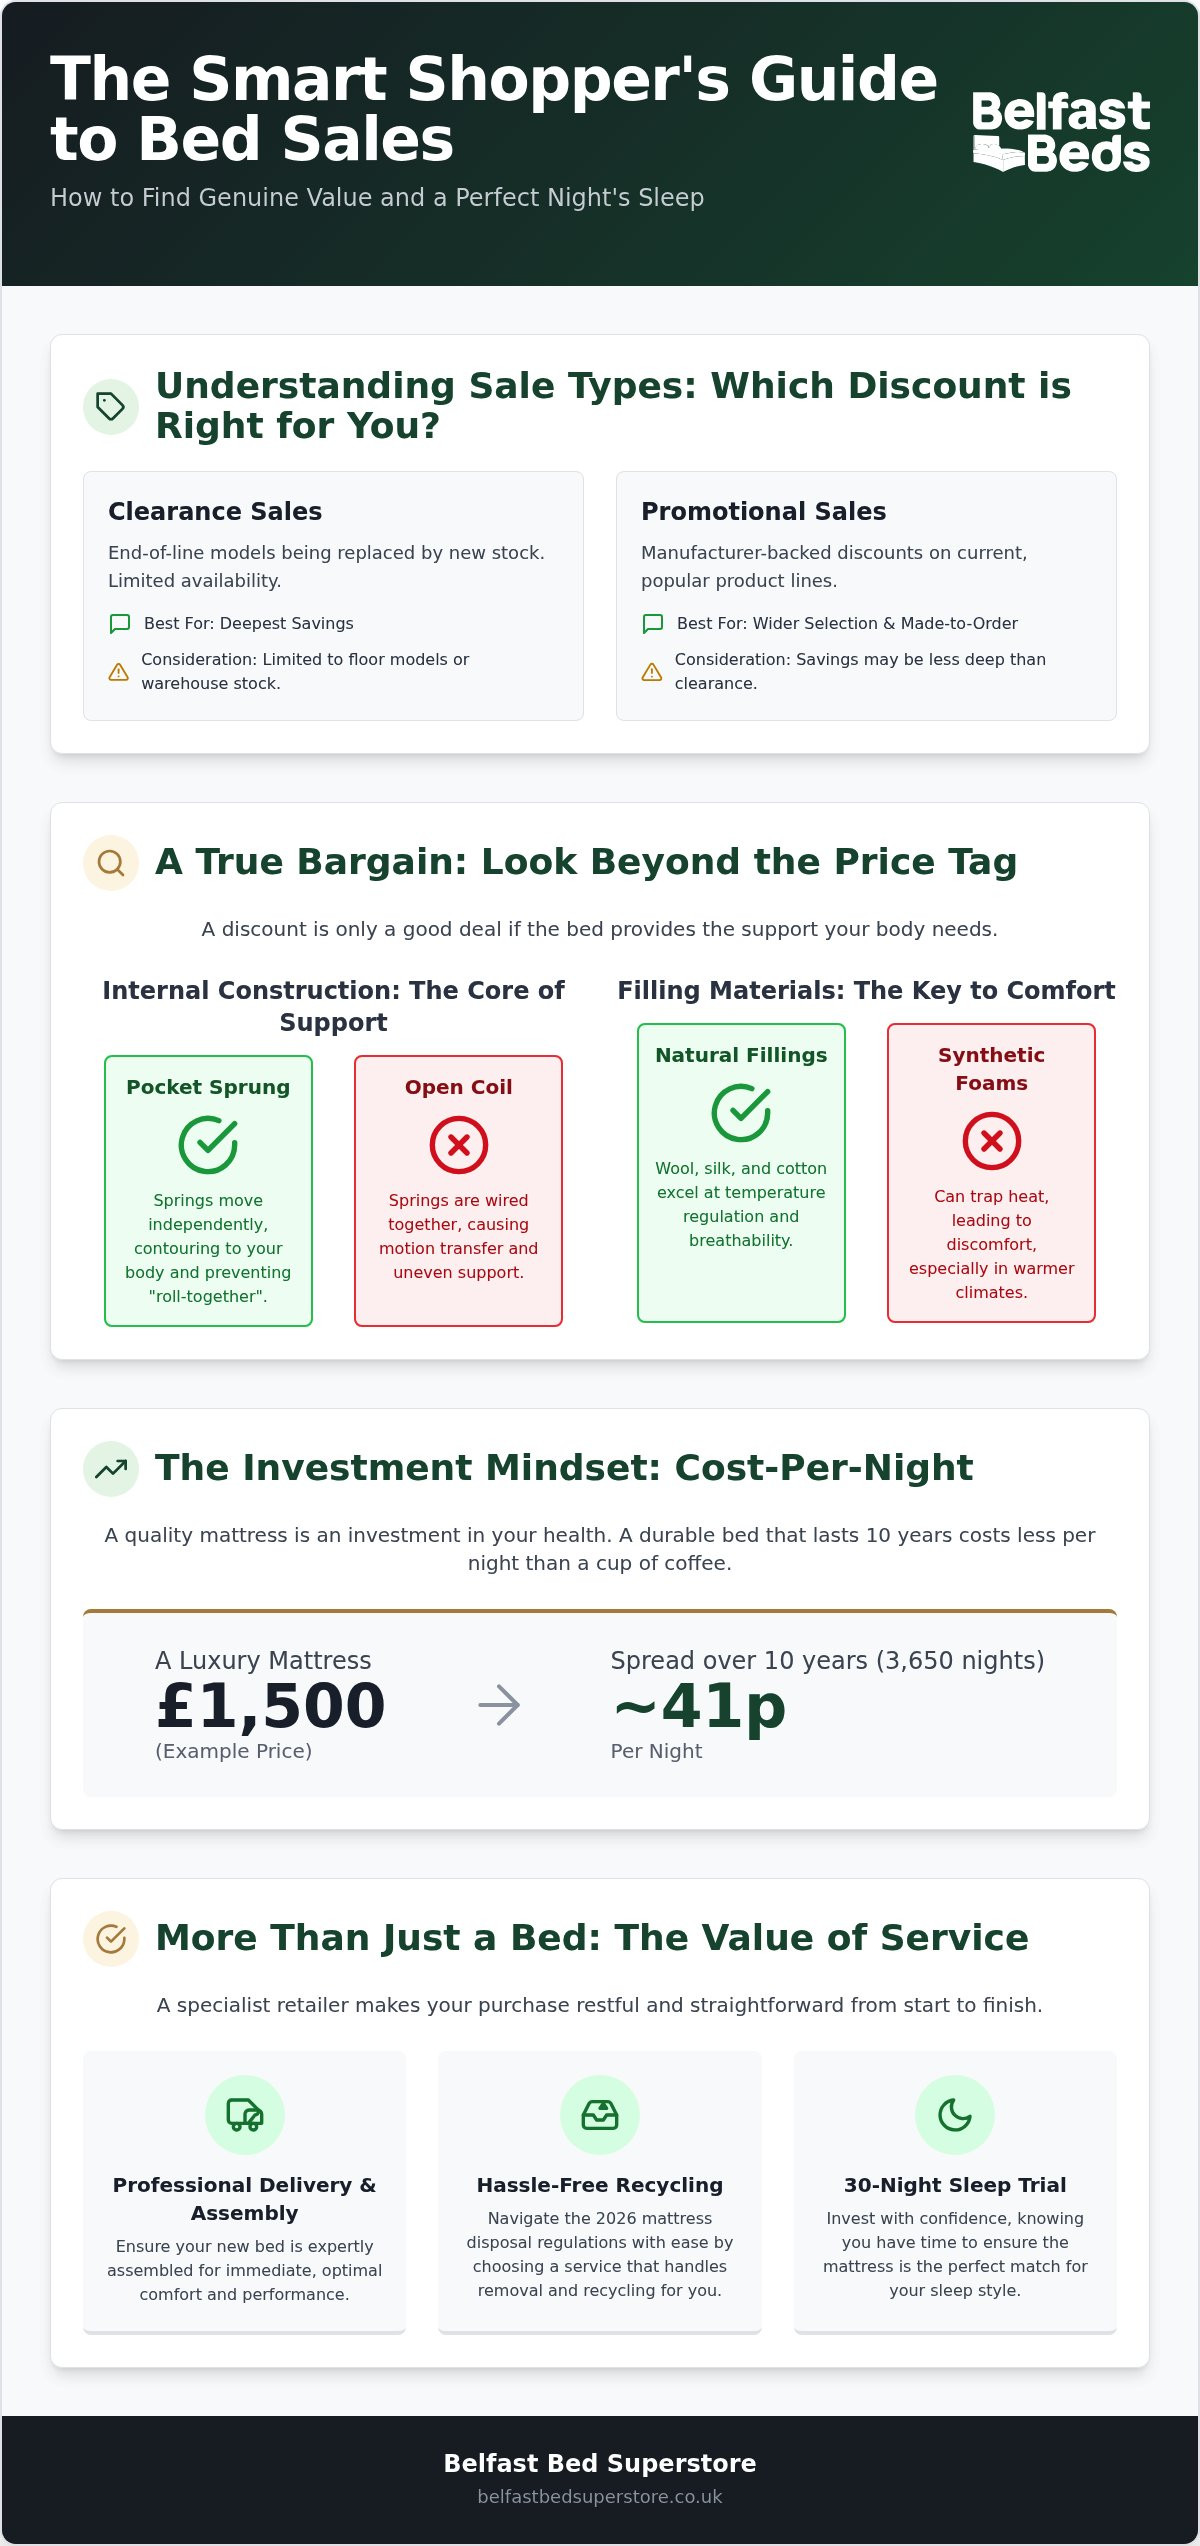The image size is (1200, 2546).
Task: Click the red cross under Synthetic Foams
Action: [x=992, y=1140]
